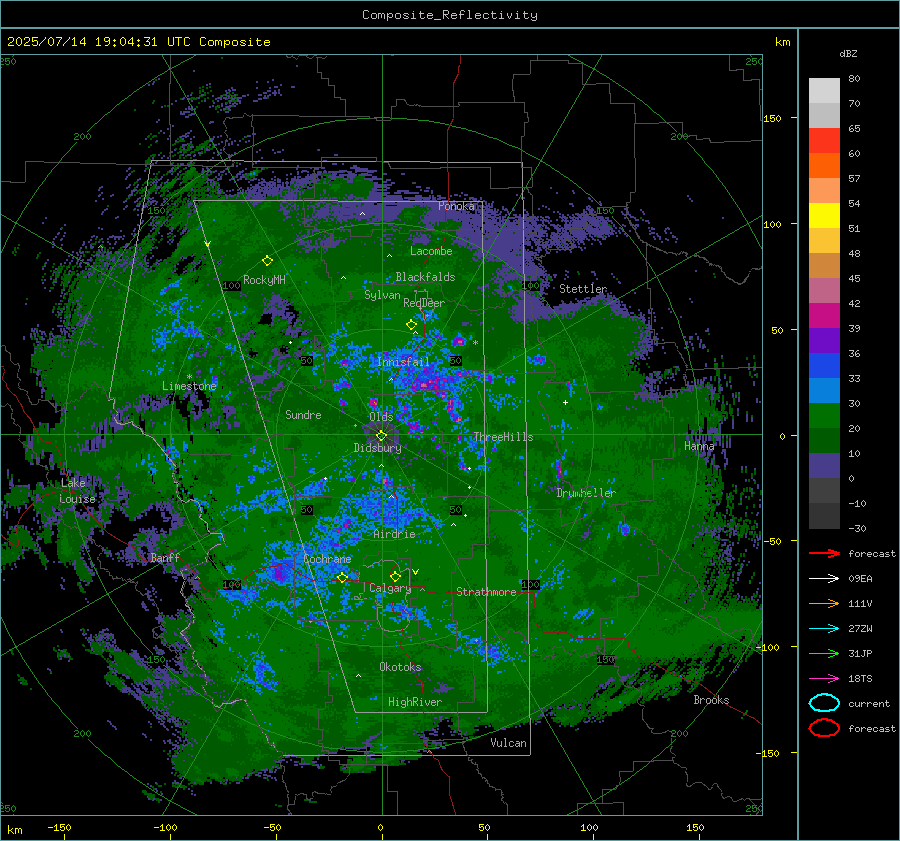900x841 pixels.
Task: Click the Vulcan label
Action: click(x=508, y=743)
